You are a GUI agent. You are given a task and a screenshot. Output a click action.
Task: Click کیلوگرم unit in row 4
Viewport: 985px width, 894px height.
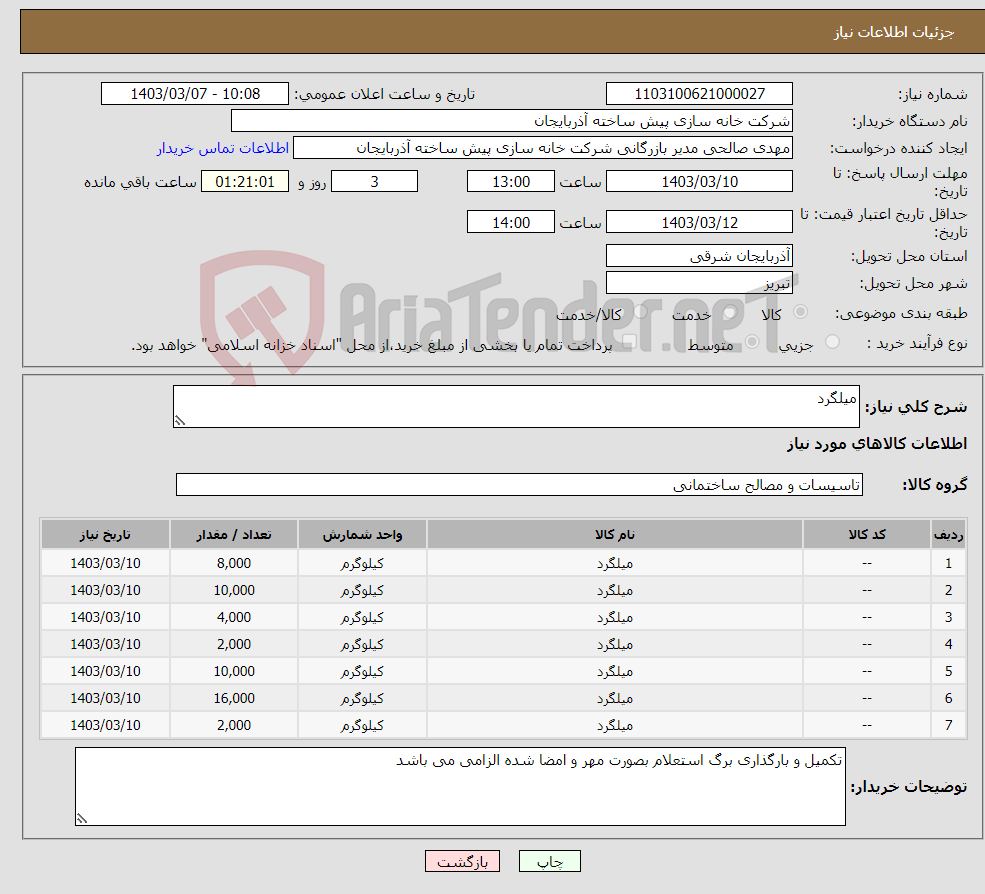point(362,645)
